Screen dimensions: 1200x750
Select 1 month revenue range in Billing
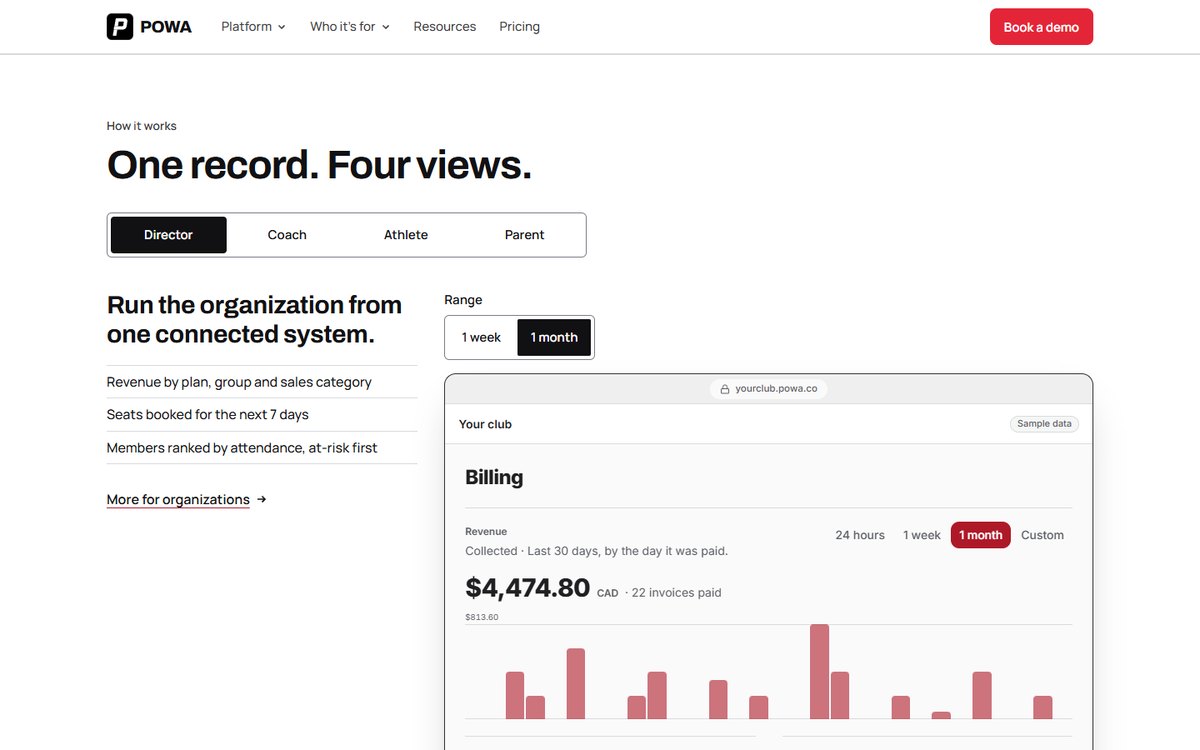pyautogui.click(x=981, y=535)
